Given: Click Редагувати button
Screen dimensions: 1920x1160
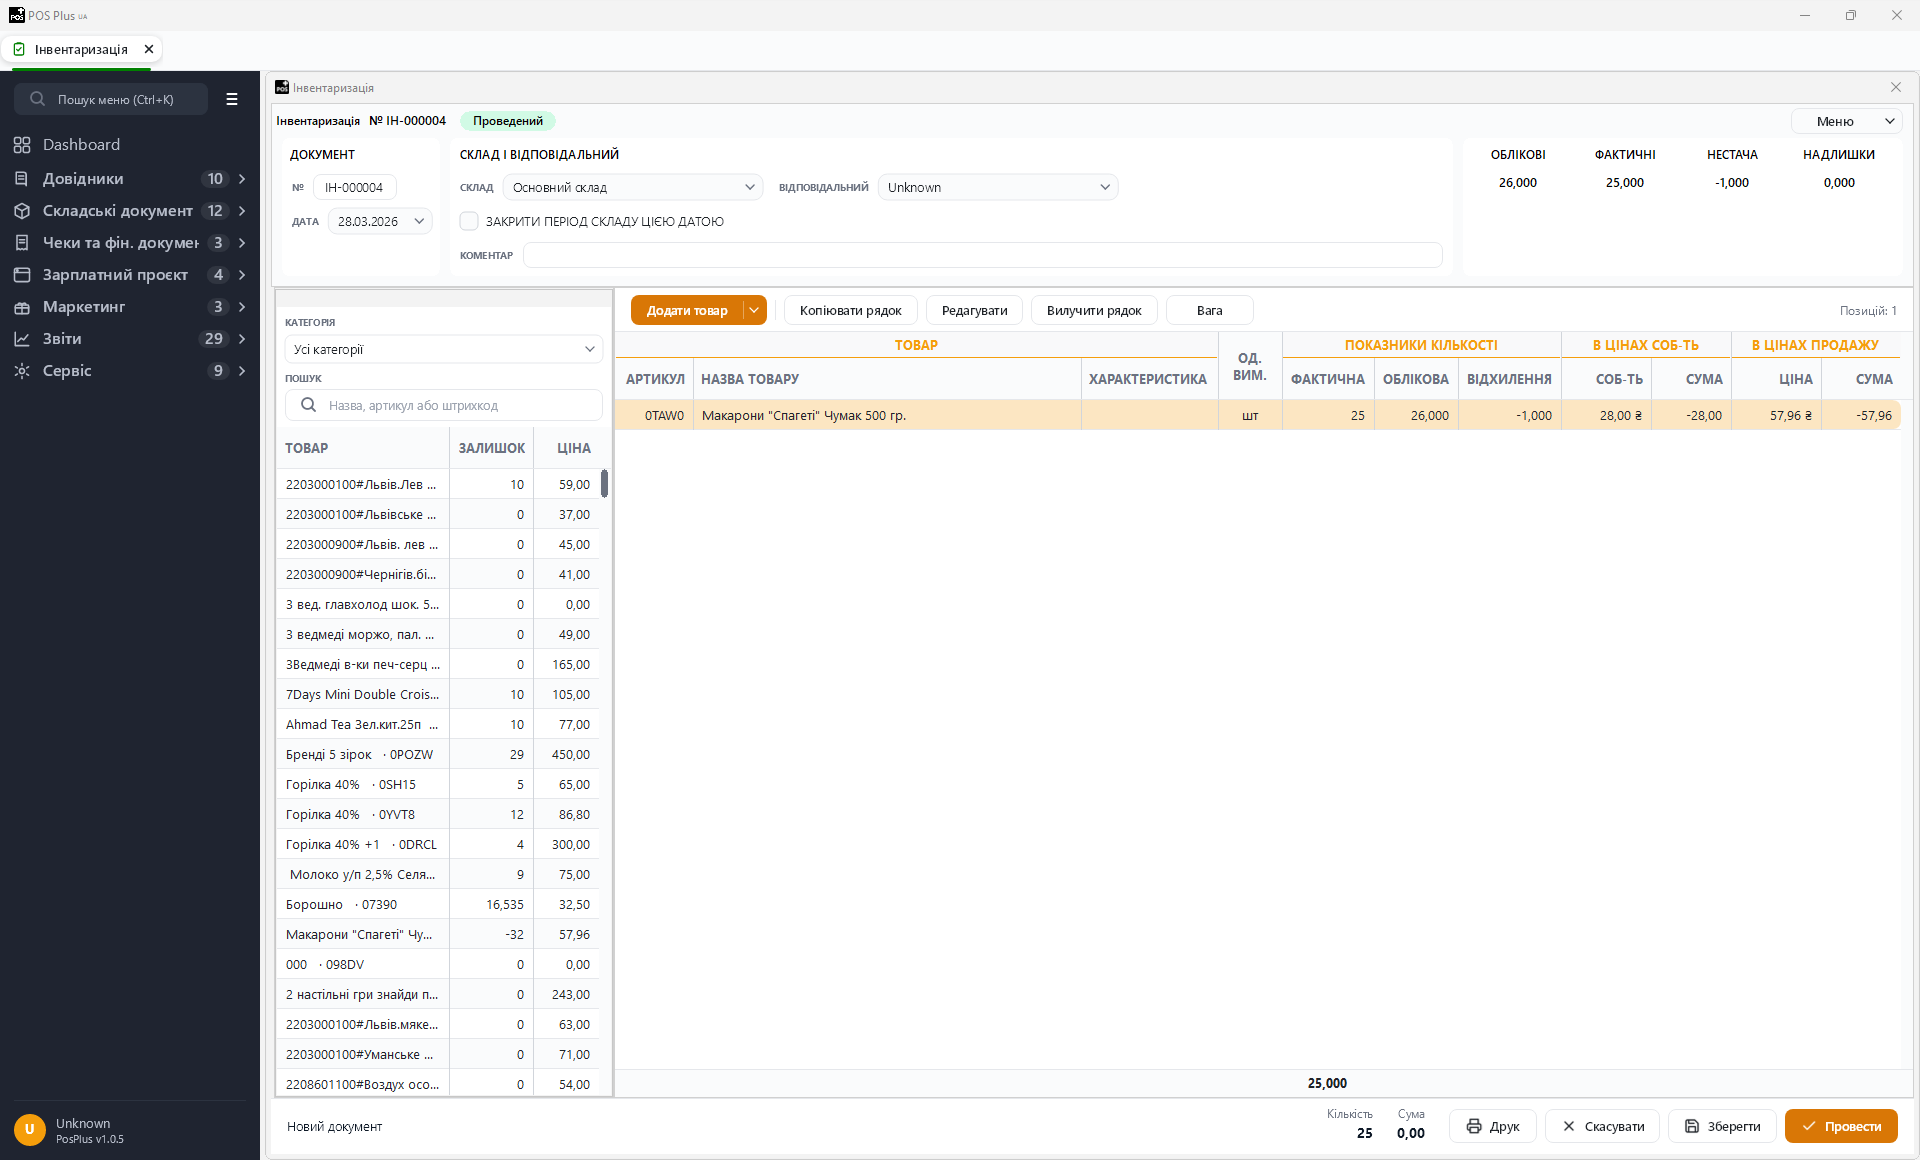Looking at the screenshot, I should 975,310.
